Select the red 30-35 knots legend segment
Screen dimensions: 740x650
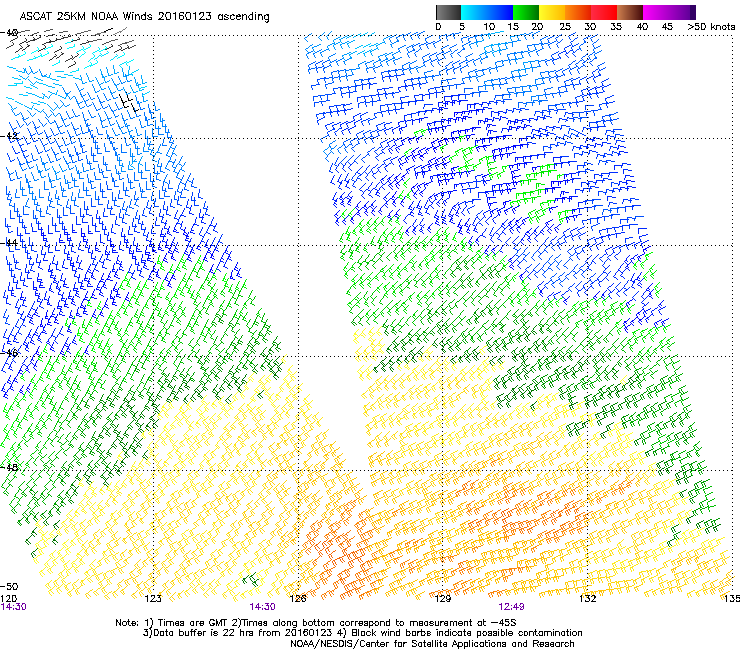point(604,12)
